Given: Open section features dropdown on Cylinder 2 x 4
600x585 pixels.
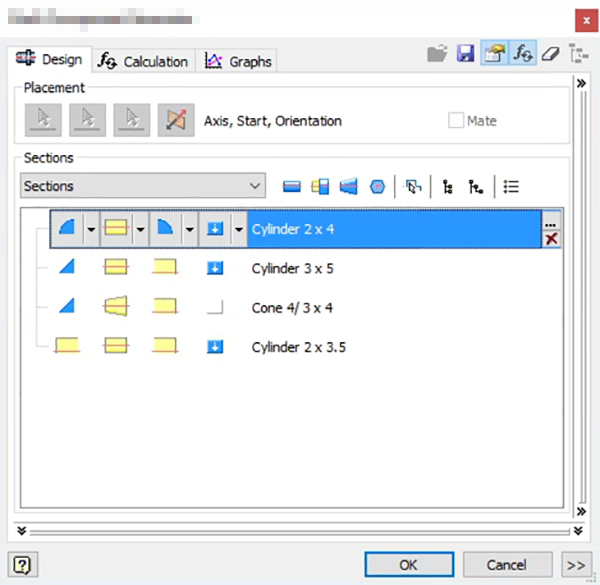Looking at the screenshot, I should [239, 229].
